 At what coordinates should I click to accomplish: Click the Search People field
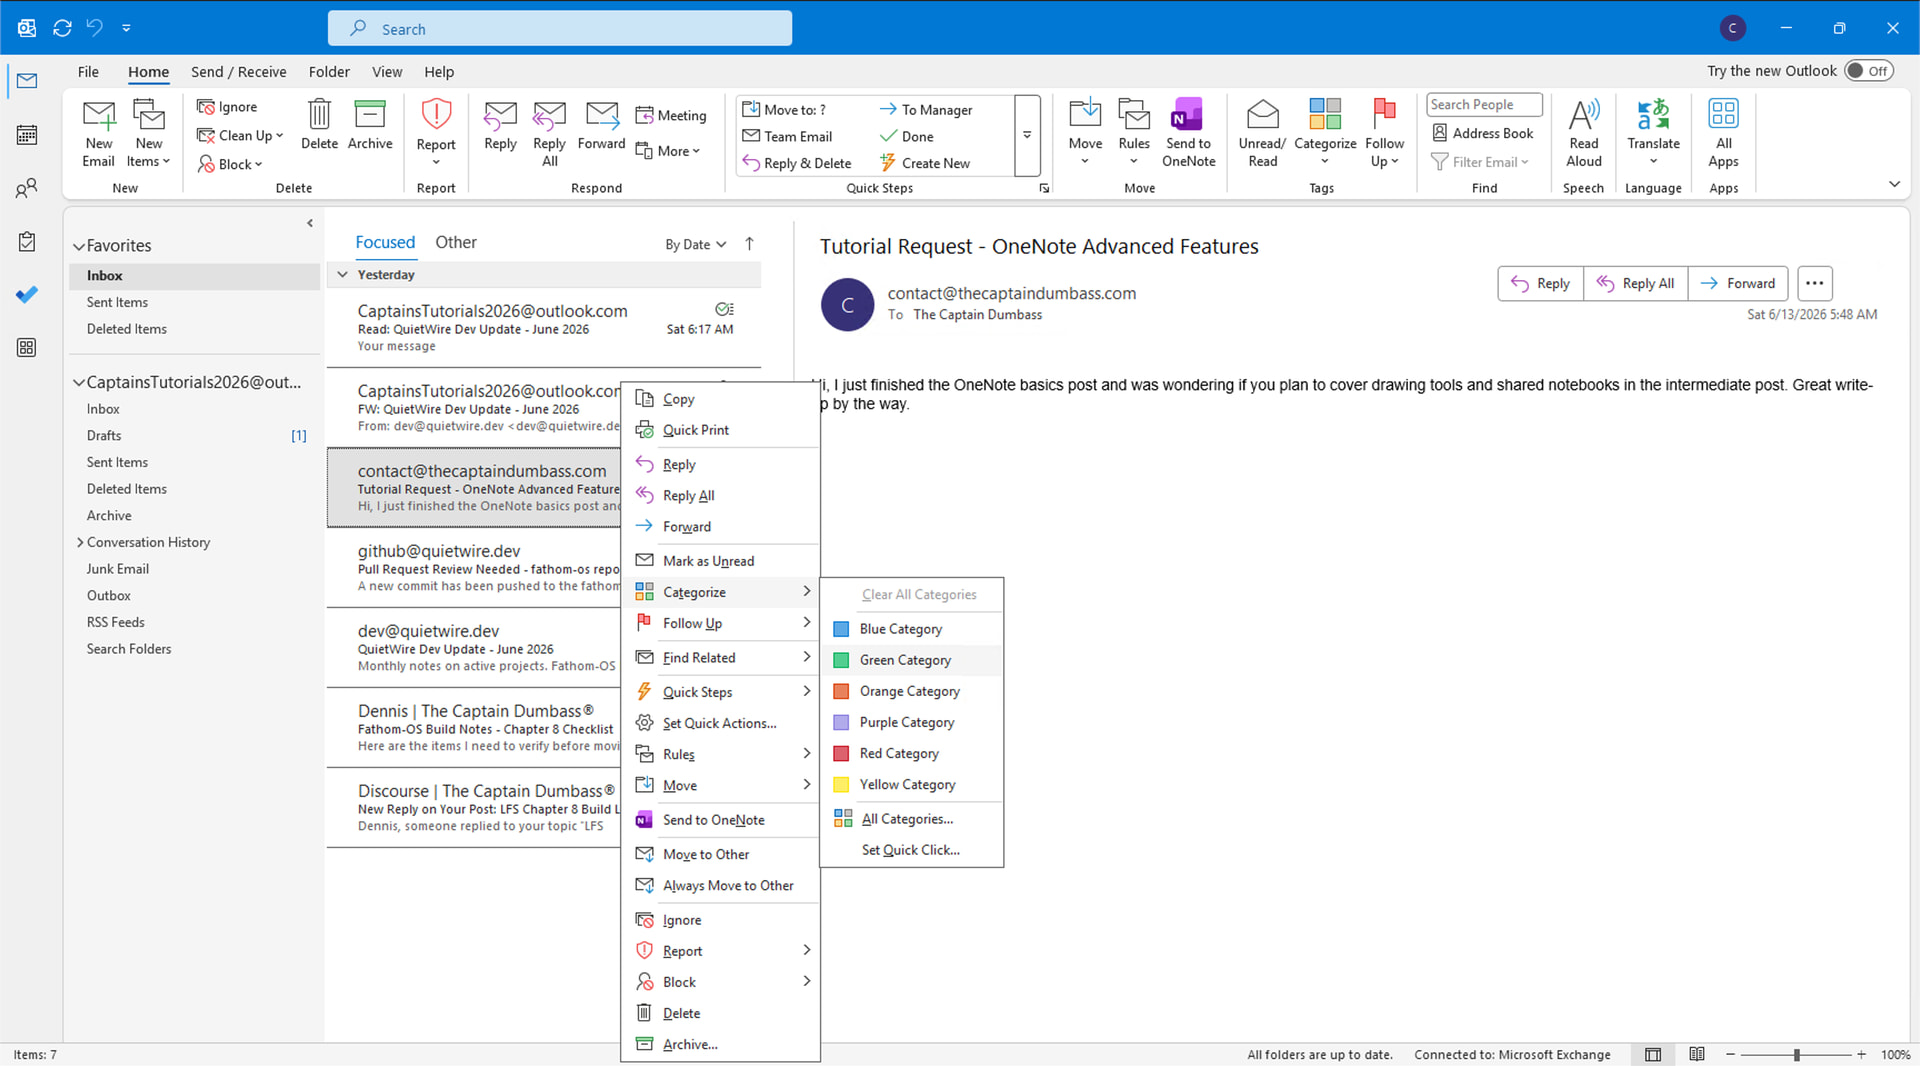1484,105
